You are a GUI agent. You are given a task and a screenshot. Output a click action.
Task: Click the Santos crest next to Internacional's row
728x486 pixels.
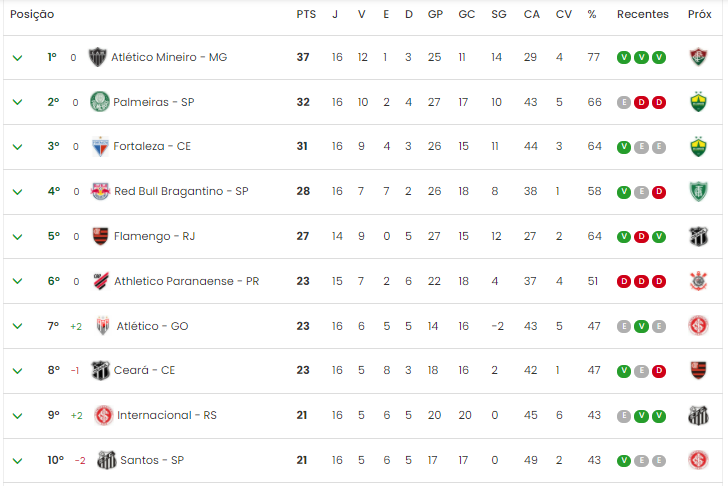click(698, 415)
